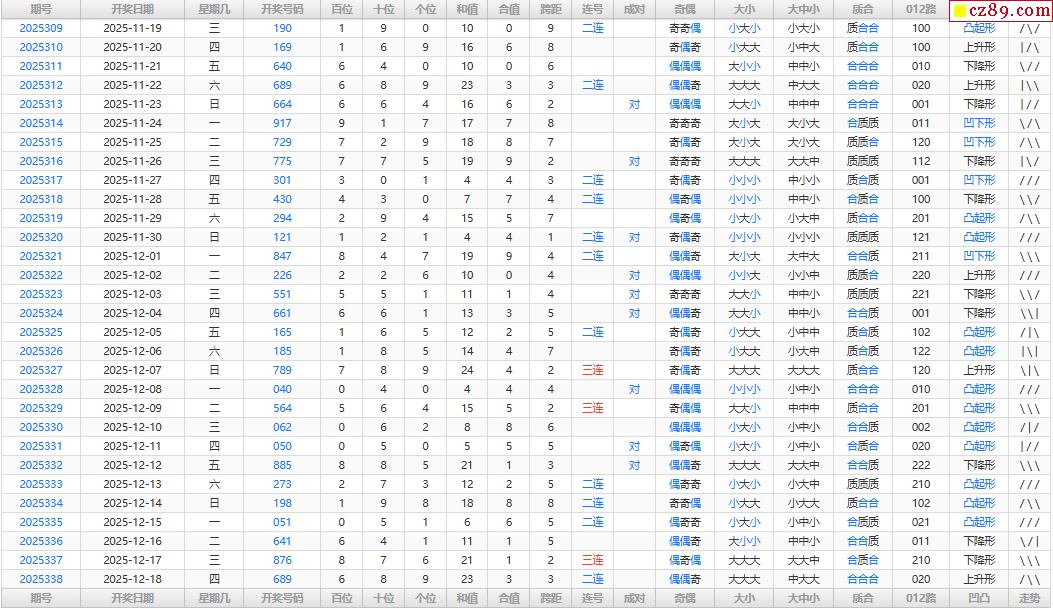Click 012路 value 222 in row 2025332

tap(921, 465)
